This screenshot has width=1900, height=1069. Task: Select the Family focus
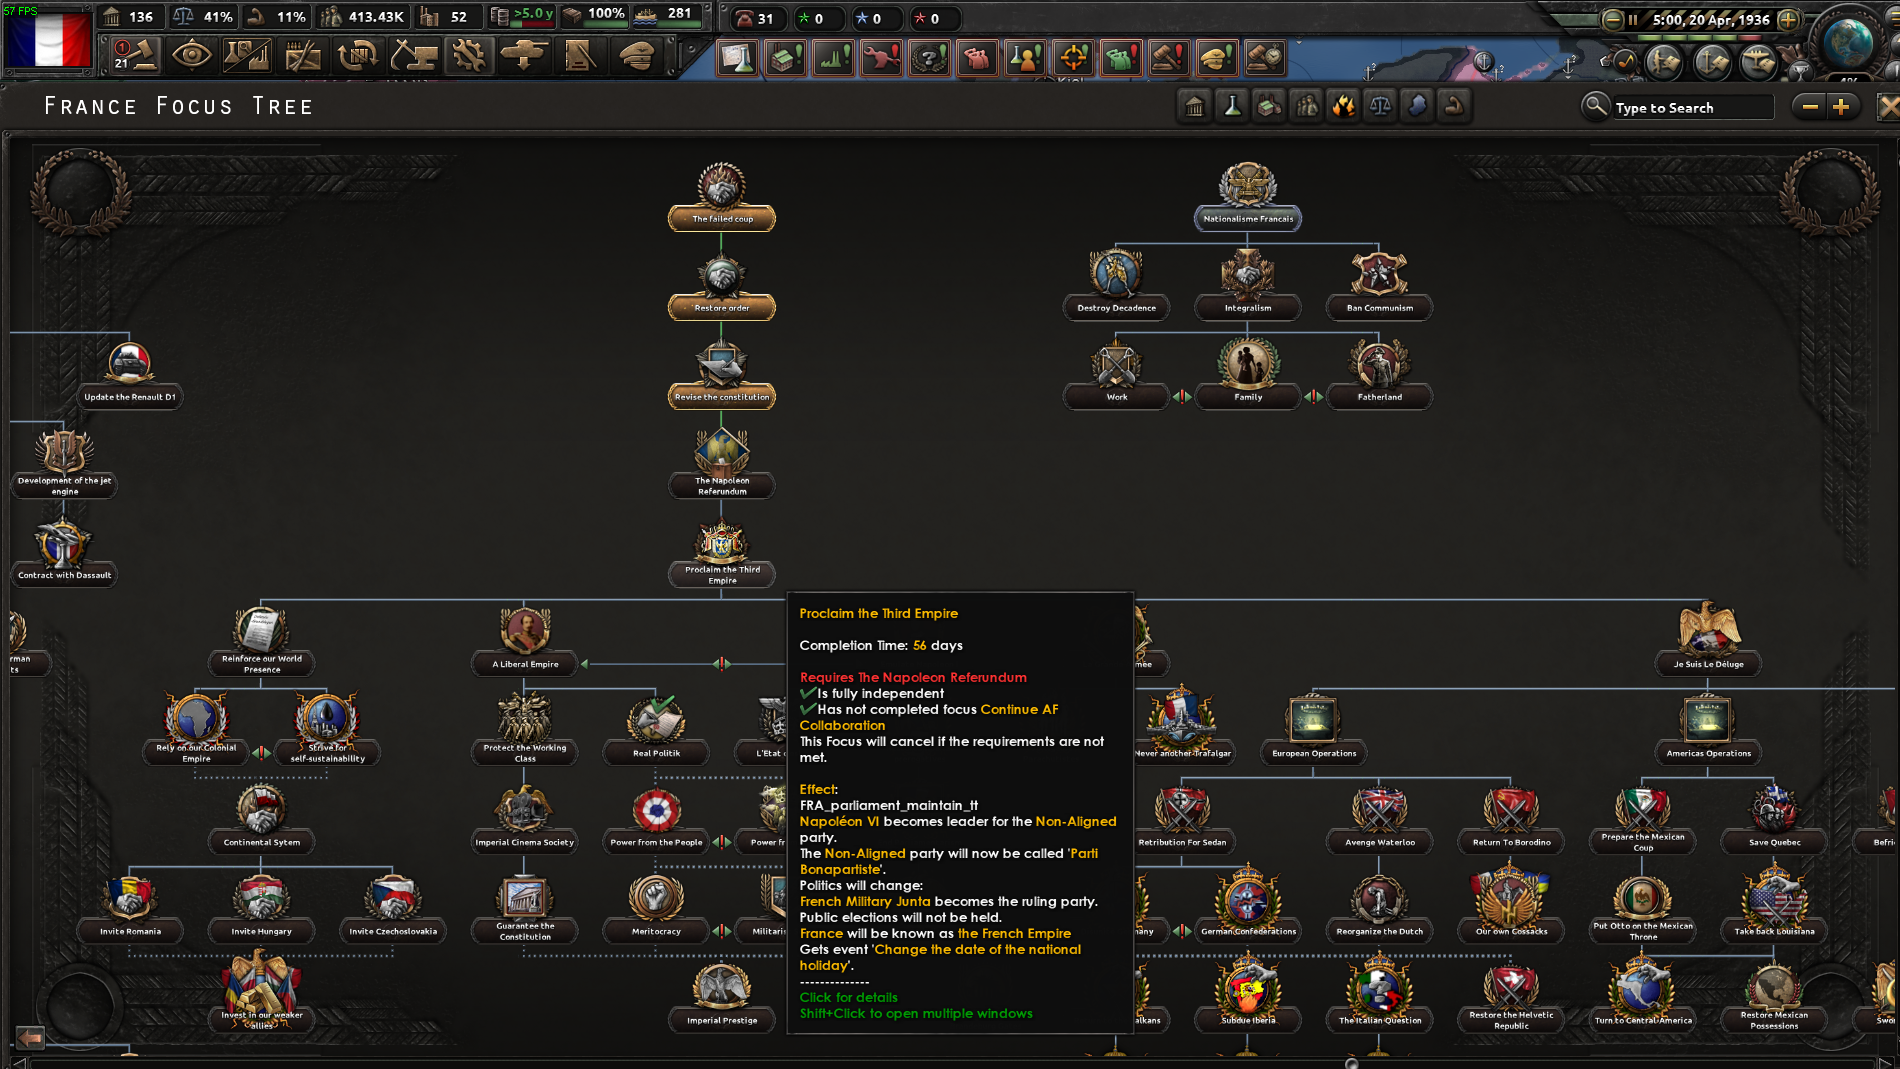click(1247, 376)
